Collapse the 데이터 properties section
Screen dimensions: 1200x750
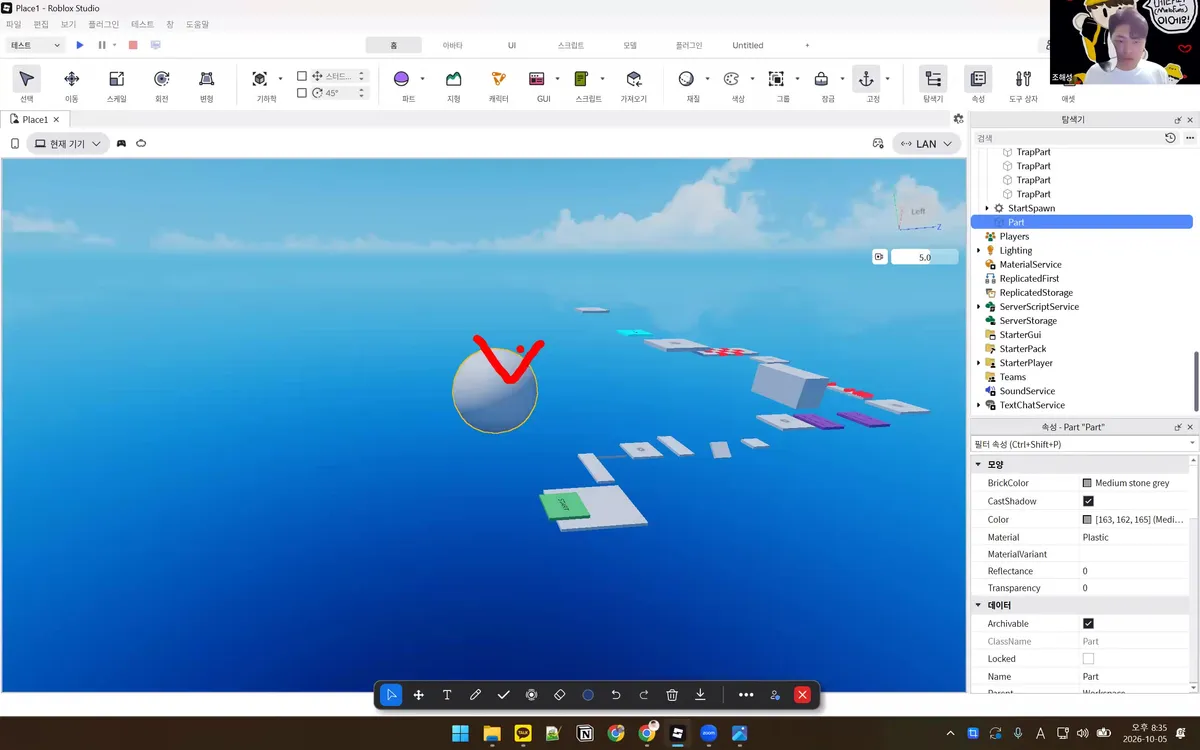[x=978, y=606]
